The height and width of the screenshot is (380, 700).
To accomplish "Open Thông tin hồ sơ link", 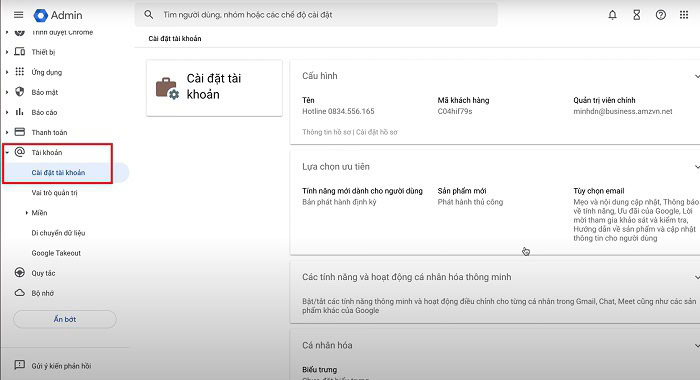I will coord(327,132).
